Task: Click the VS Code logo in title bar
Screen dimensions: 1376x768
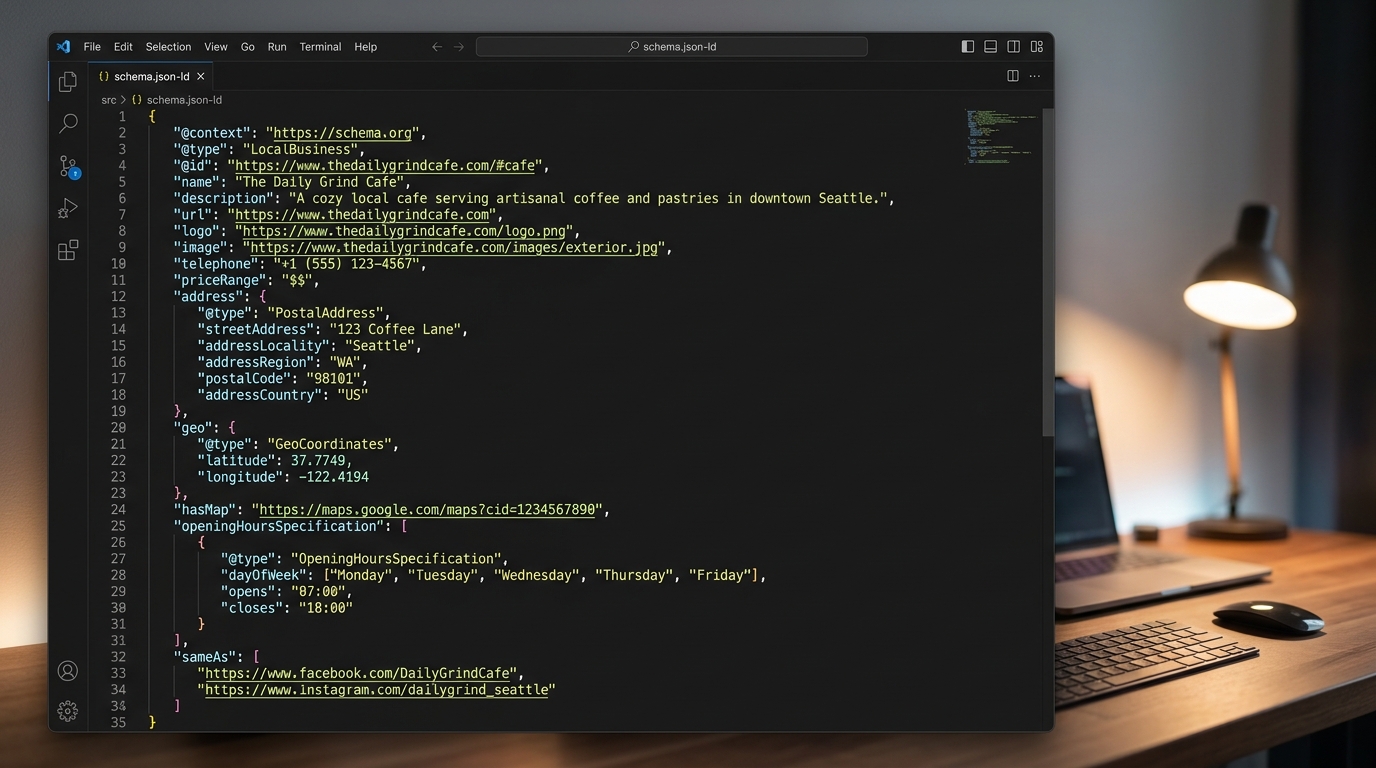Action: pyautogui.click(x=63, y=46)
